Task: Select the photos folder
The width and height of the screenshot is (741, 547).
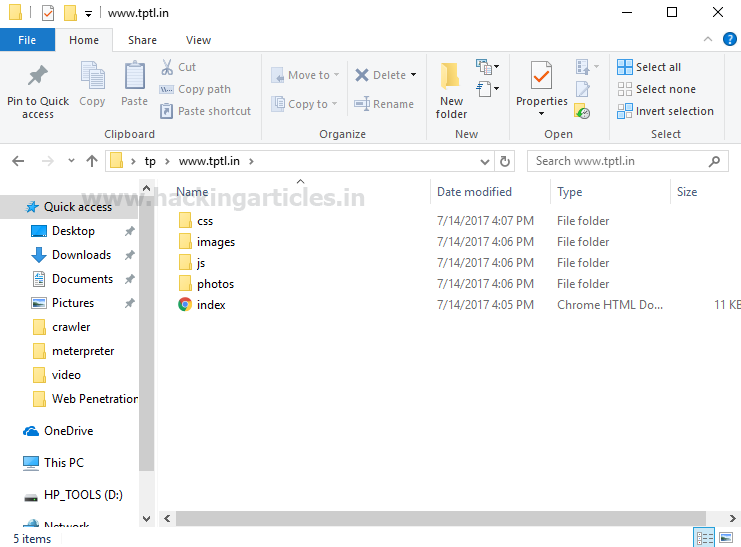Action: point(215,284)
